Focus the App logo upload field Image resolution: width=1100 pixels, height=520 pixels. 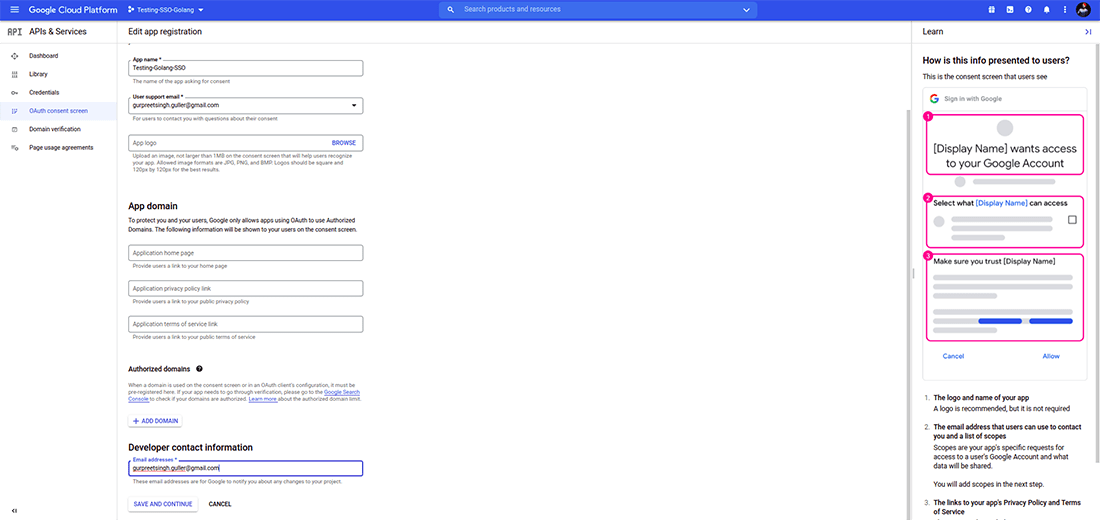pos(246,142)
